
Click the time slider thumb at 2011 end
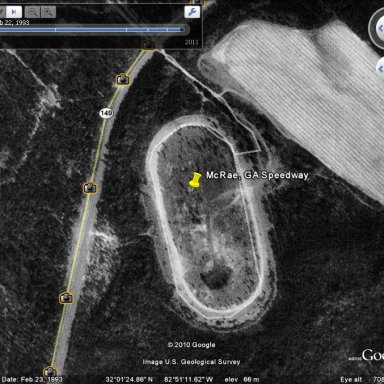[182, 30]
